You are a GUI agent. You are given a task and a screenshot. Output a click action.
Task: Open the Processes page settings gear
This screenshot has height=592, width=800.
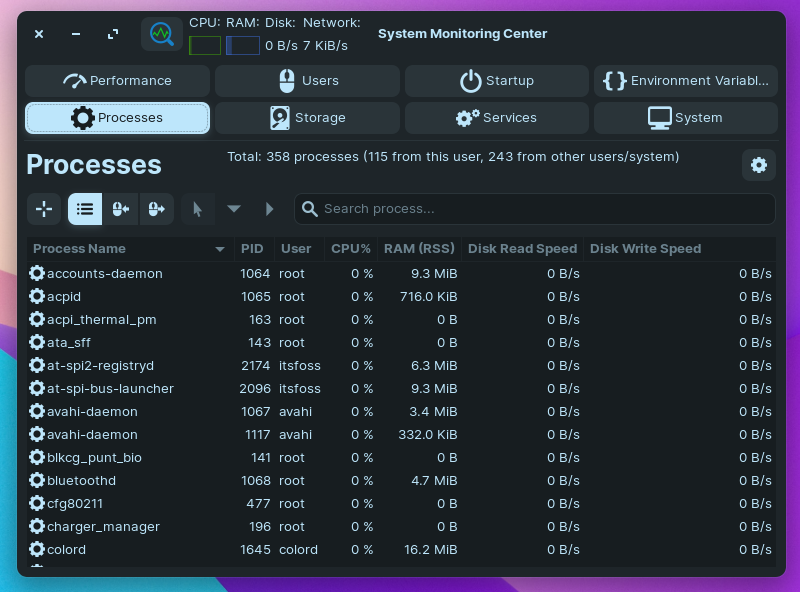pos(759,165)
